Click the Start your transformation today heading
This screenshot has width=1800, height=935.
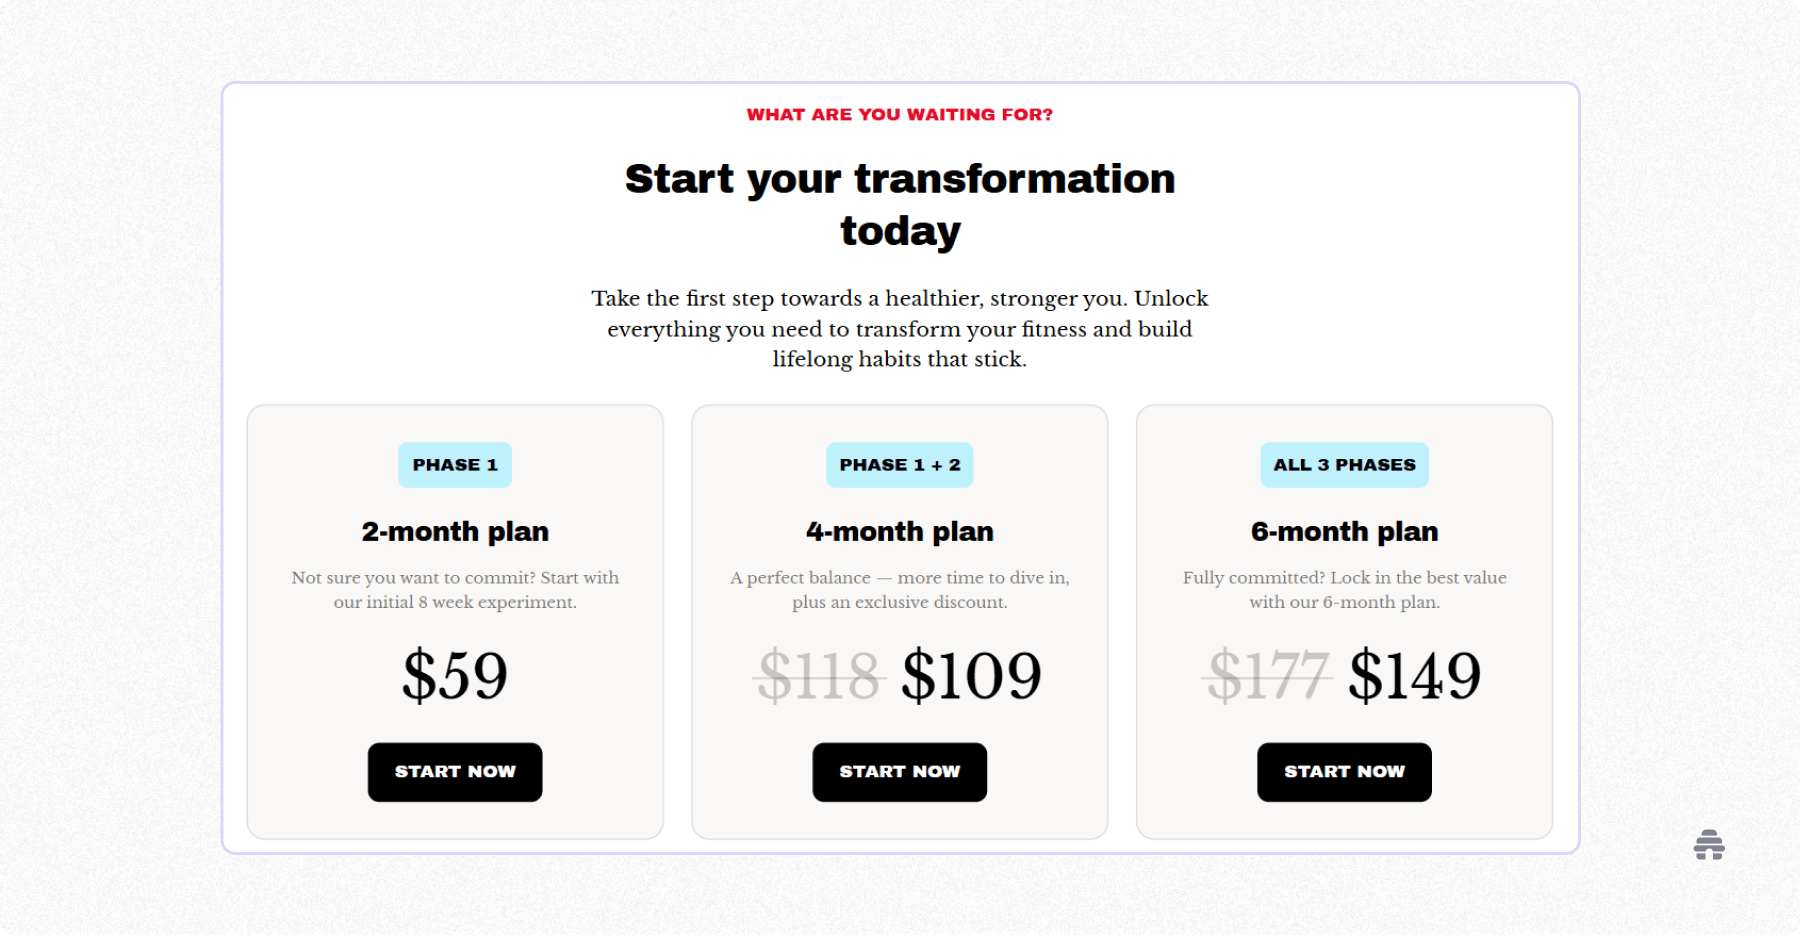pyautogui.click(x=900, y=204)
